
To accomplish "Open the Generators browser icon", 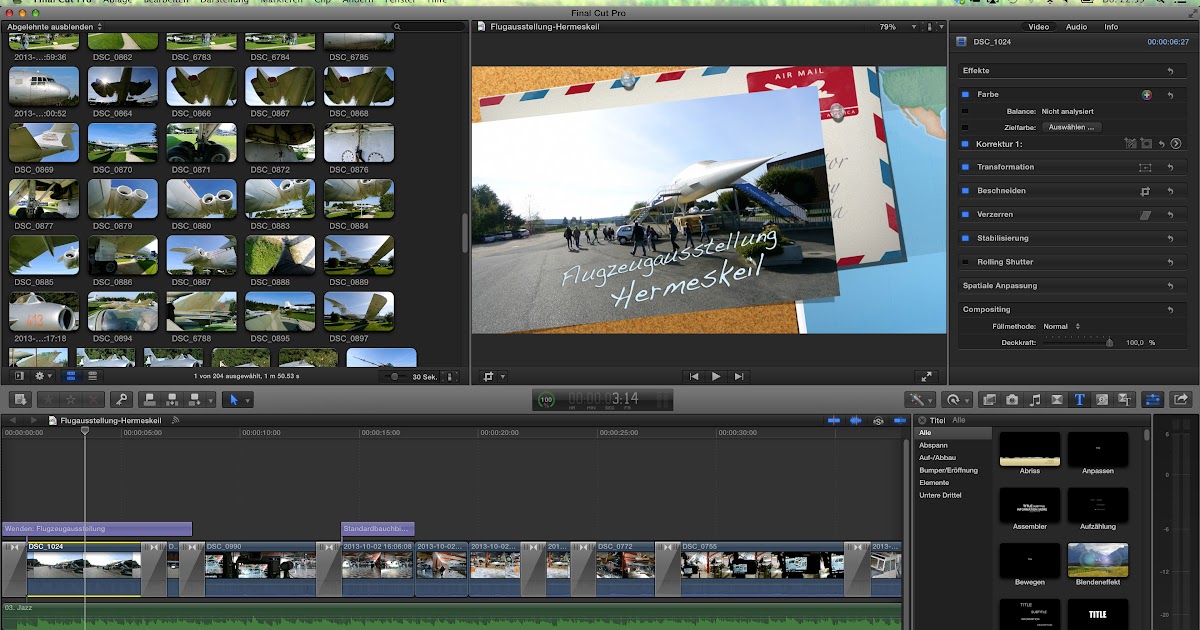I will click(x=1103, y=399).
